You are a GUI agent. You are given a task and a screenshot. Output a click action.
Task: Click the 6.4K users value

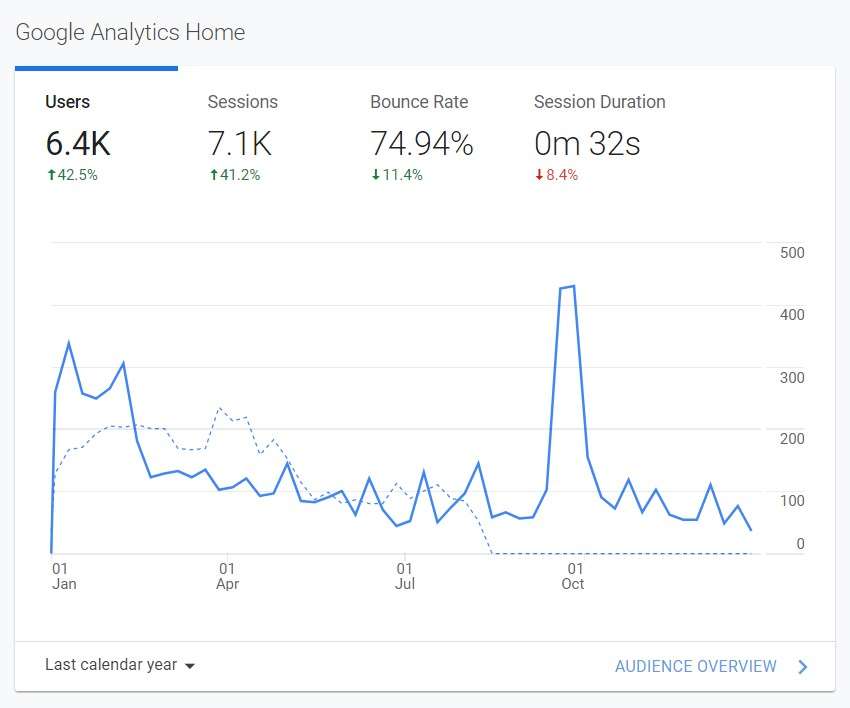[78, 144]
